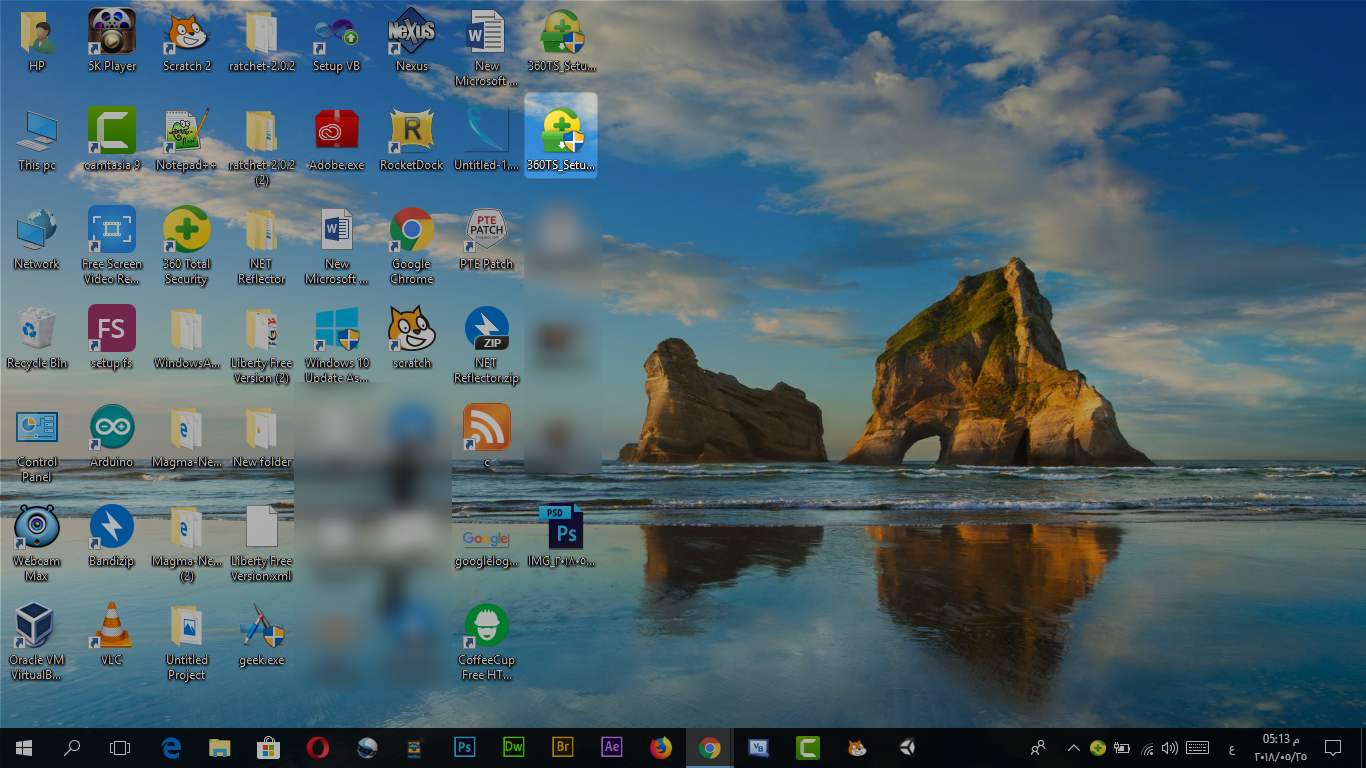Open the Action Center notifications icon

coord(1332,748)
